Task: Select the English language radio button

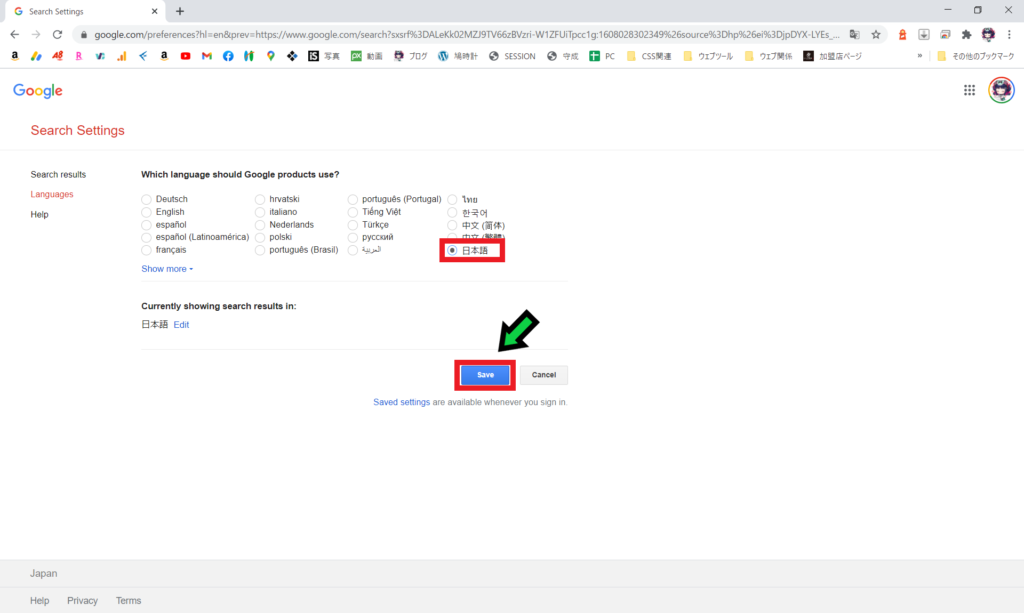Action: pos(147,212)
